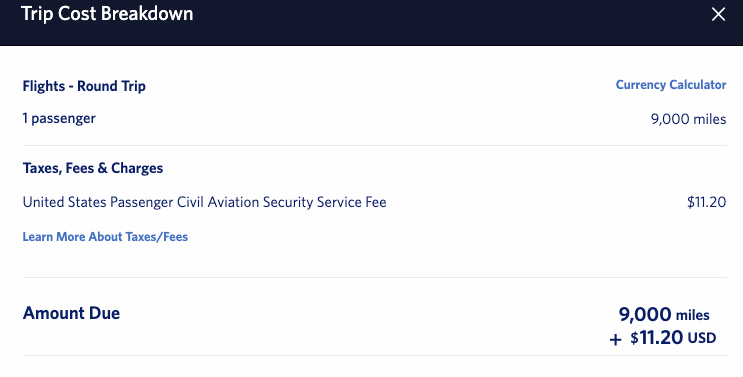Click the 1 passenger label
The image size is (743, 377).
[59, 118]
